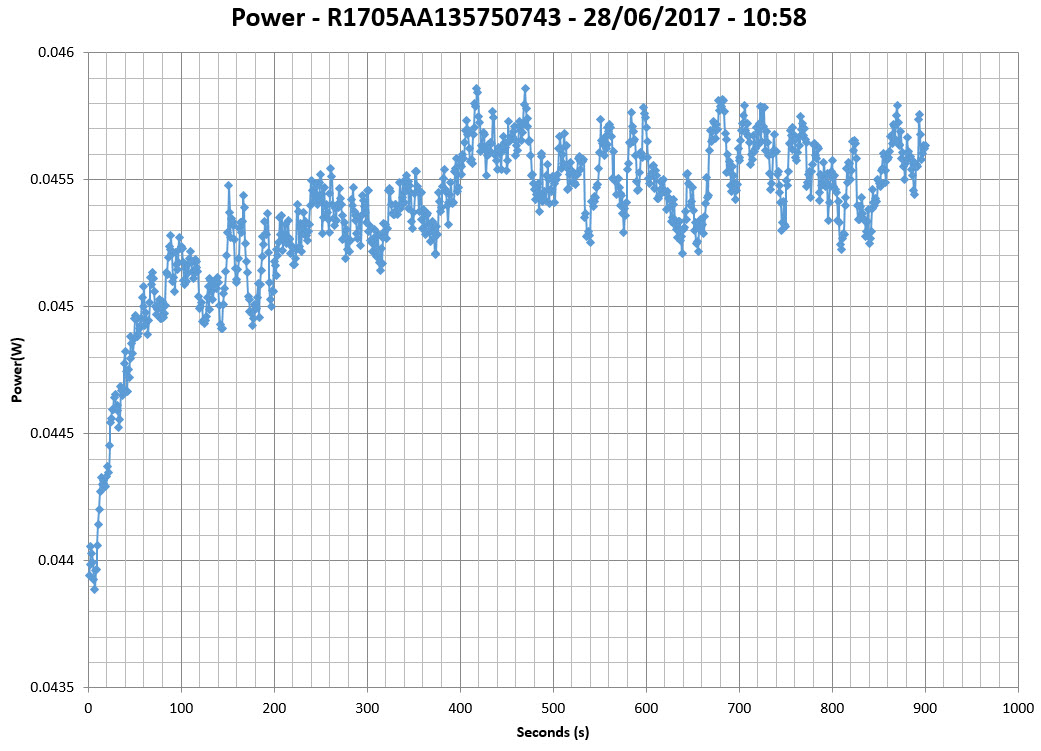
Task: Click the Seconds (s) horizontal axis title
Action: pyautogui.click(x=552, y=733)
